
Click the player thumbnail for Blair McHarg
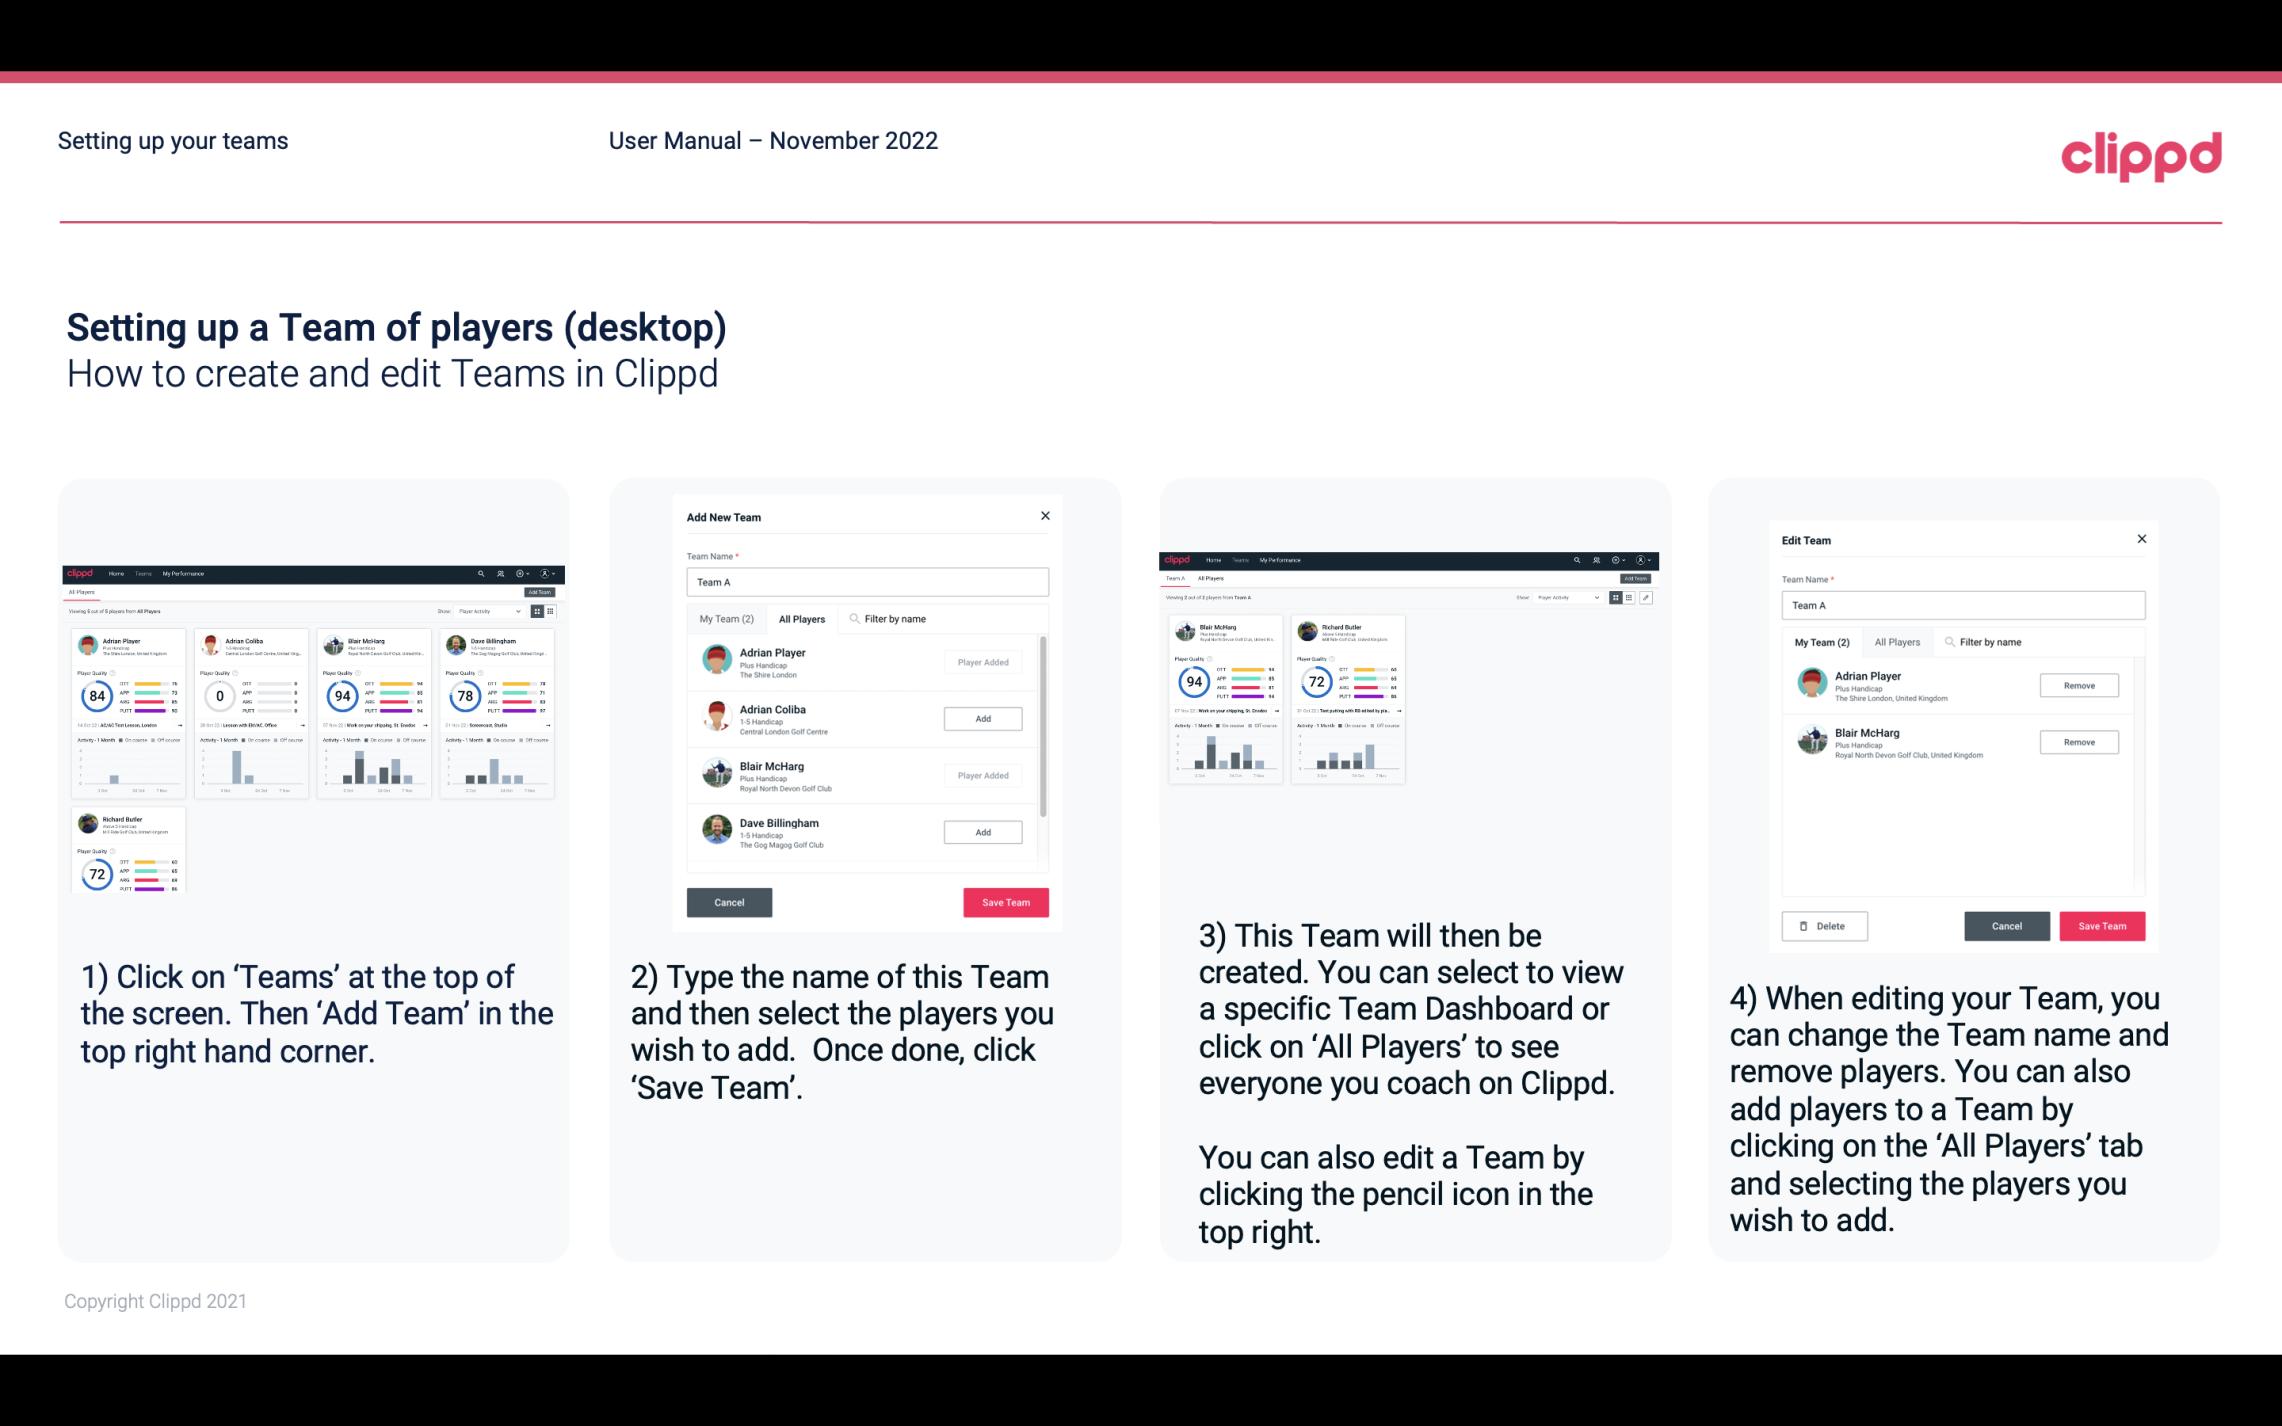[x=718, y=772]
